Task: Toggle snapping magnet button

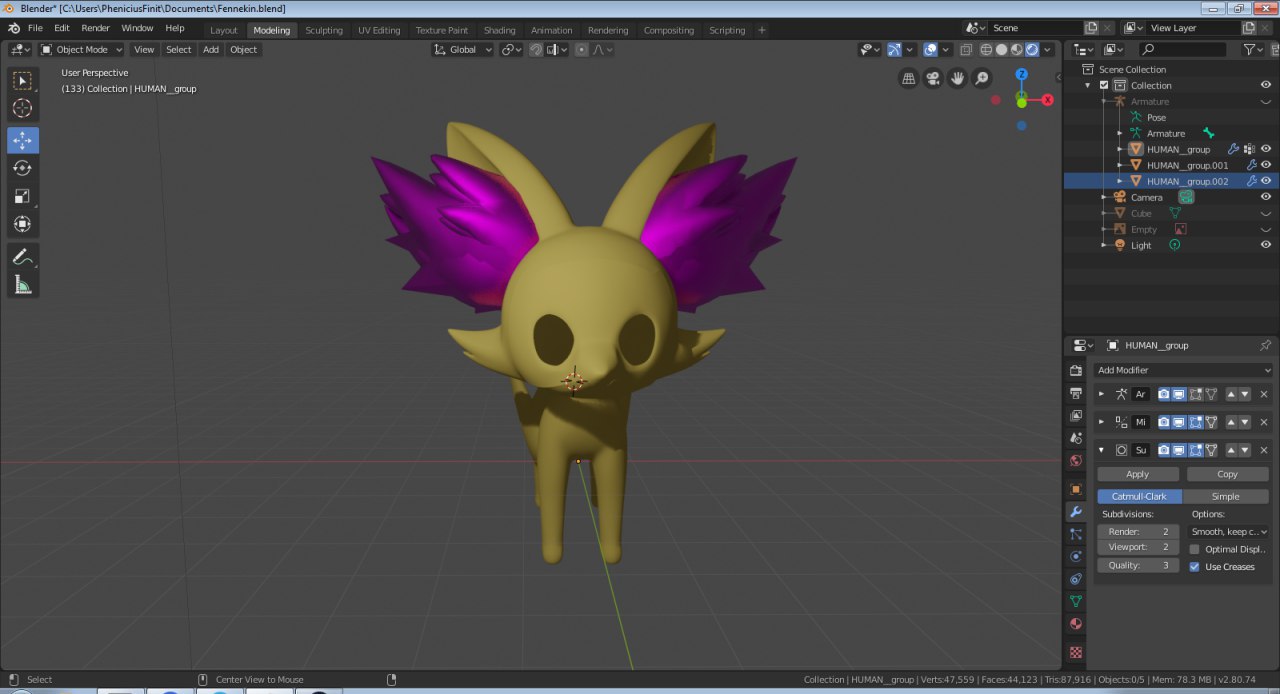Action: pos(536,49)
